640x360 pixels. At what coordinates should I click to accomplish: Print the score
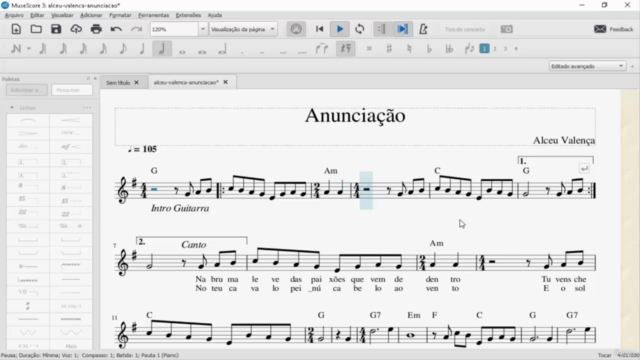pos(96,29)
